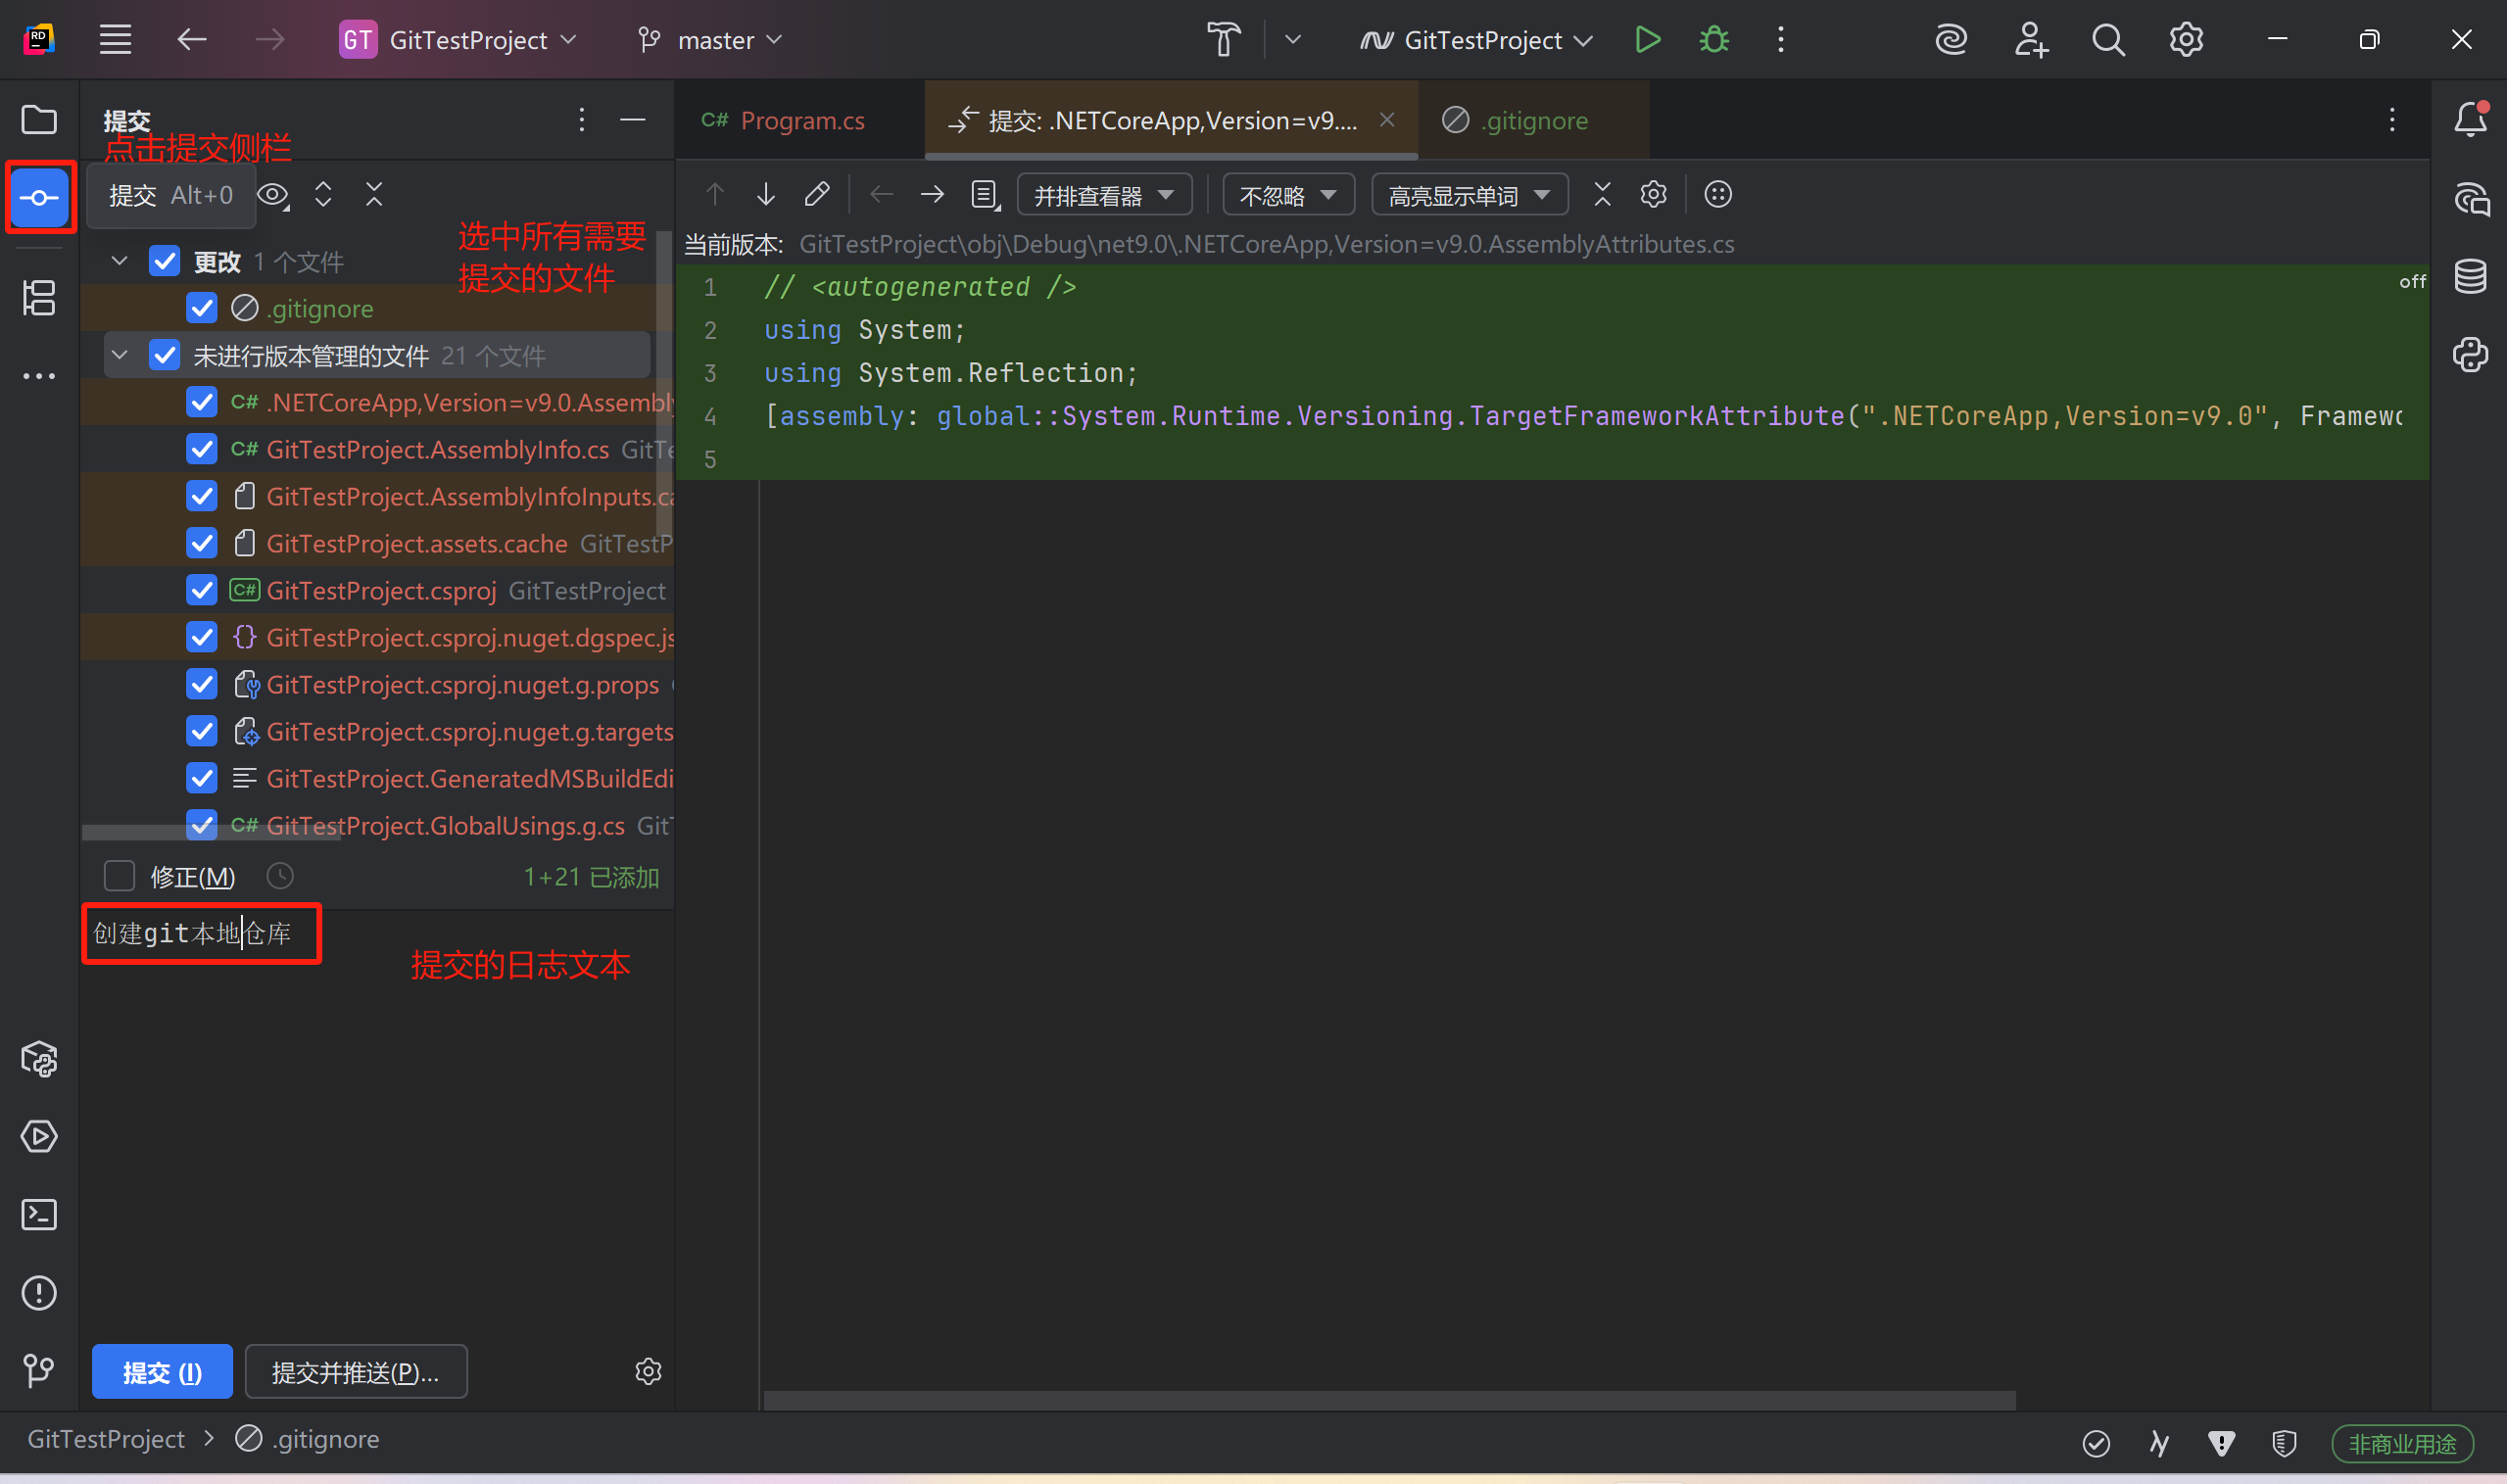Screen dimensions: 2507x1484
Task: Click the 提交 (I) commit button
Action: pyautogui.click(x=162, y=1372)
